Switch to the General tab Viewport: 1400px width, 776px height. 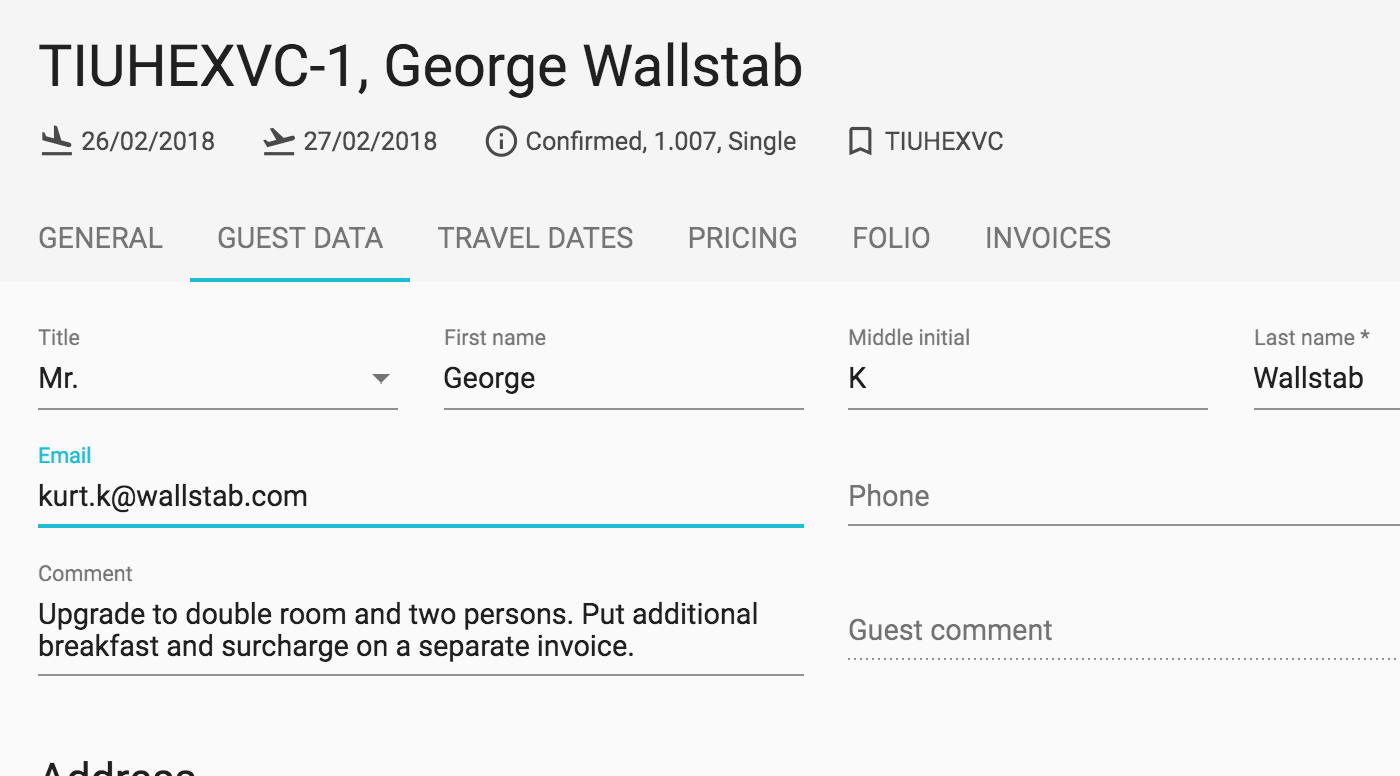100,238
